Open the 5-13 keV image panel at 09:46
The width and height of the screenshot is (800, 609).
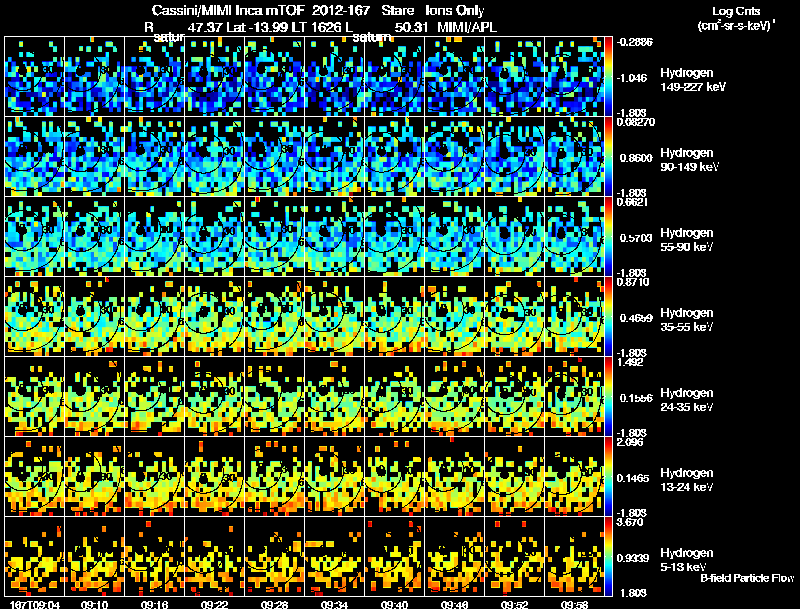pyautogui.click(x=454, y=556)
